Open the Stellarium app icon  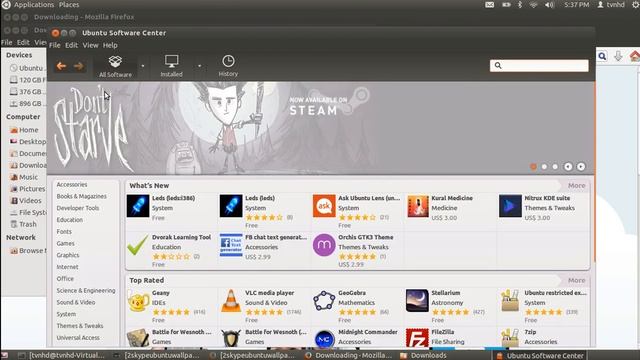tap(417, 301)
